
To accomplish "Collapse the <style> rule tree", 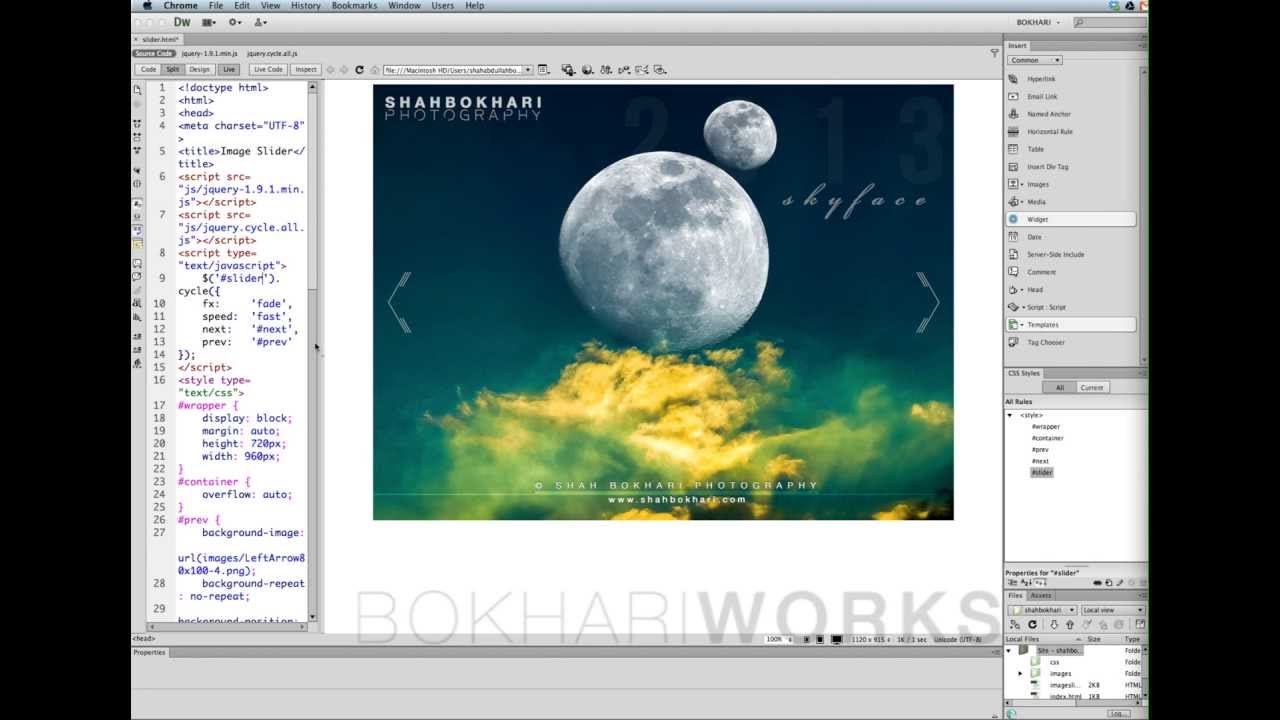I will 1010,415.
